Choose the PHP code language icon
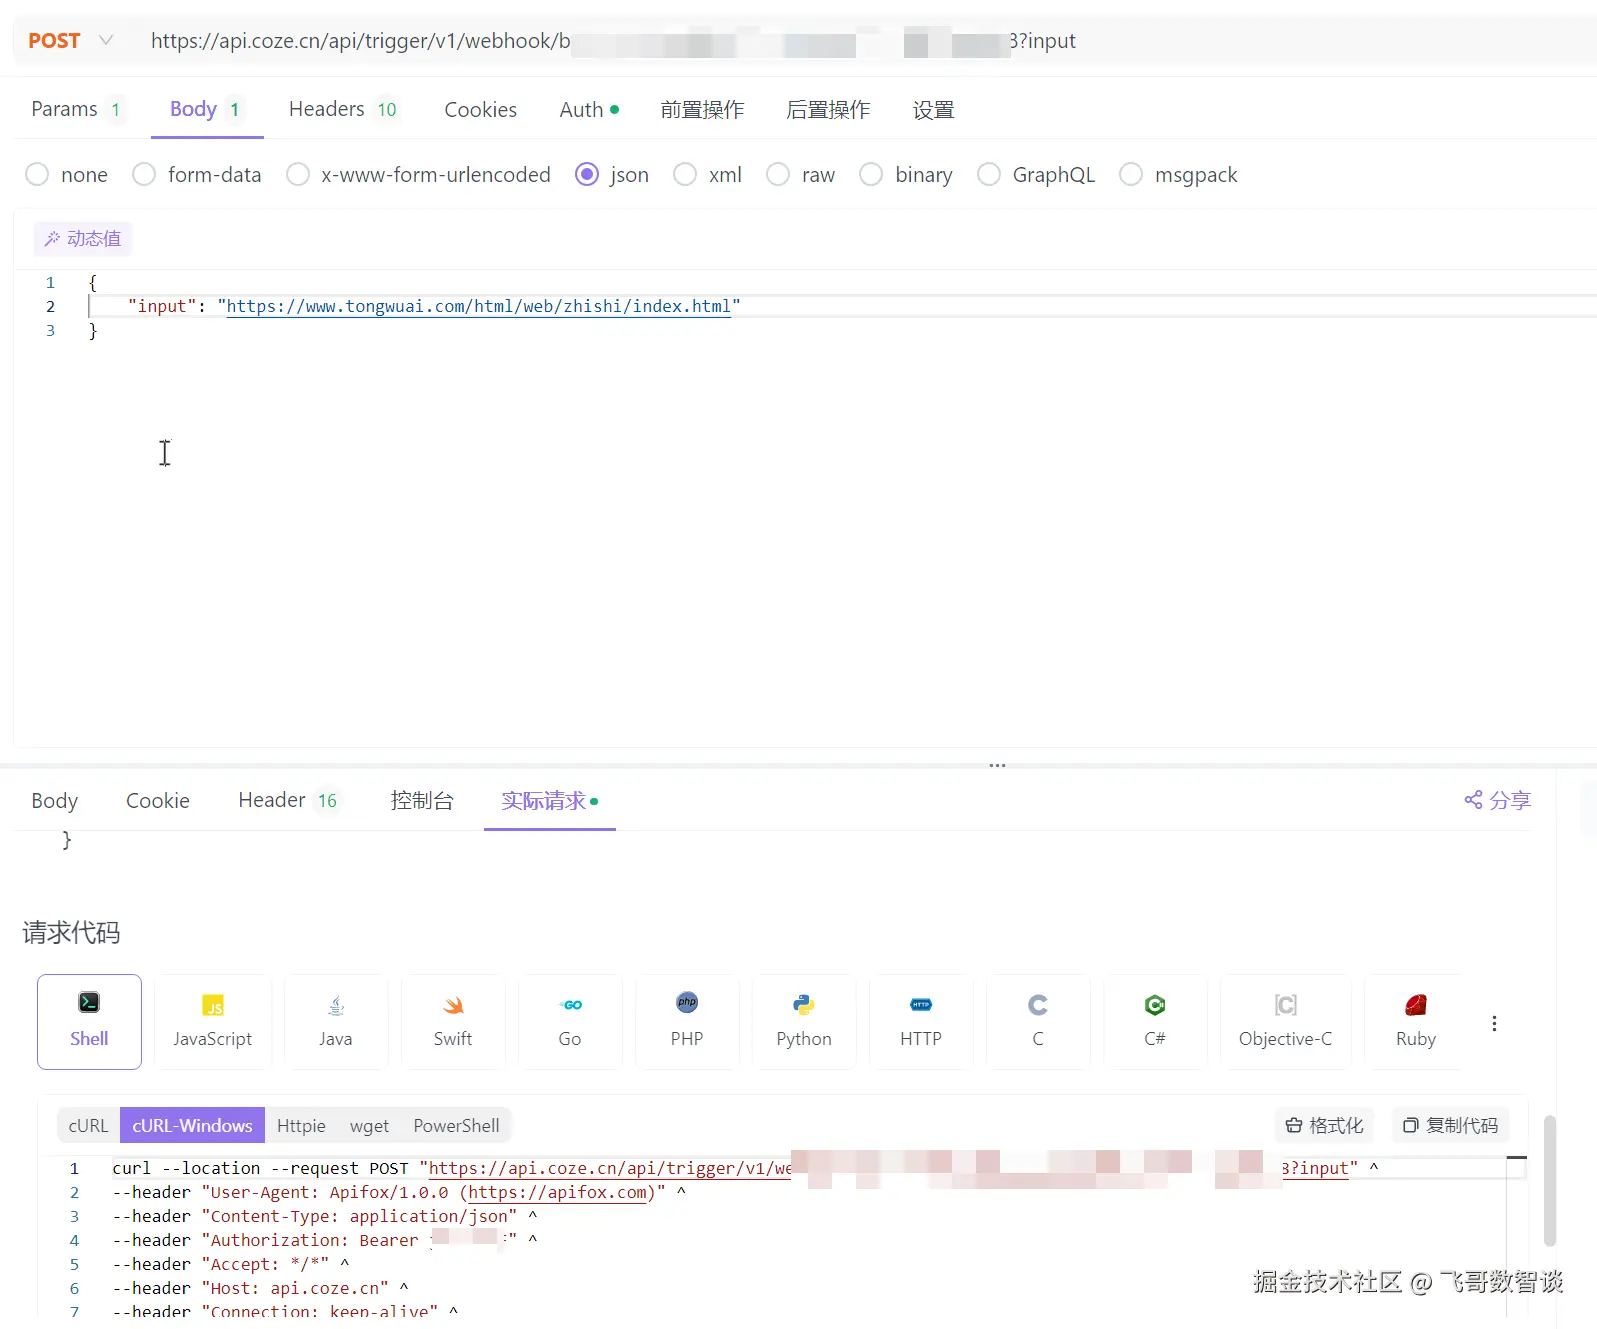 coord(687,1021)
